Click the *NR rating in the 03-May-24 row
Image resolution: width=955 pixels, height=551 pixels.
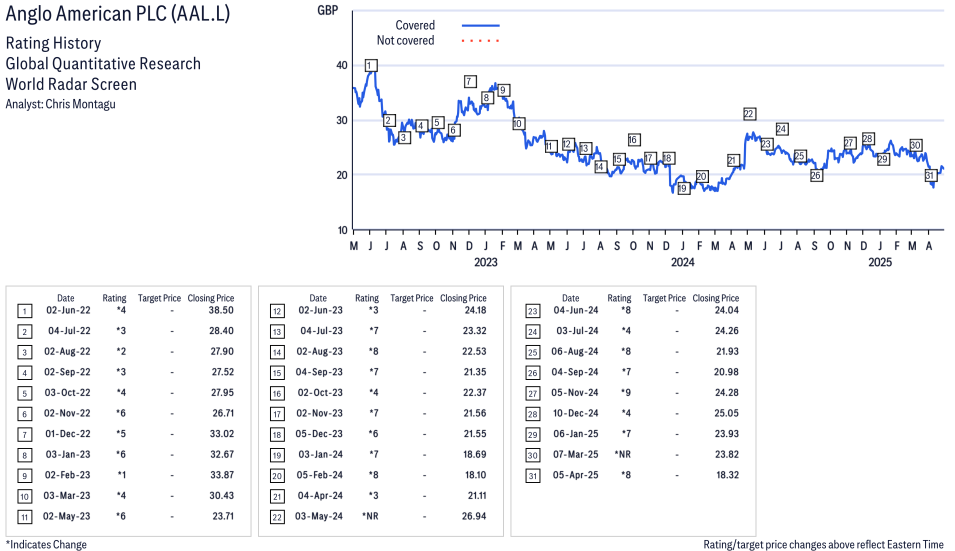370,516
